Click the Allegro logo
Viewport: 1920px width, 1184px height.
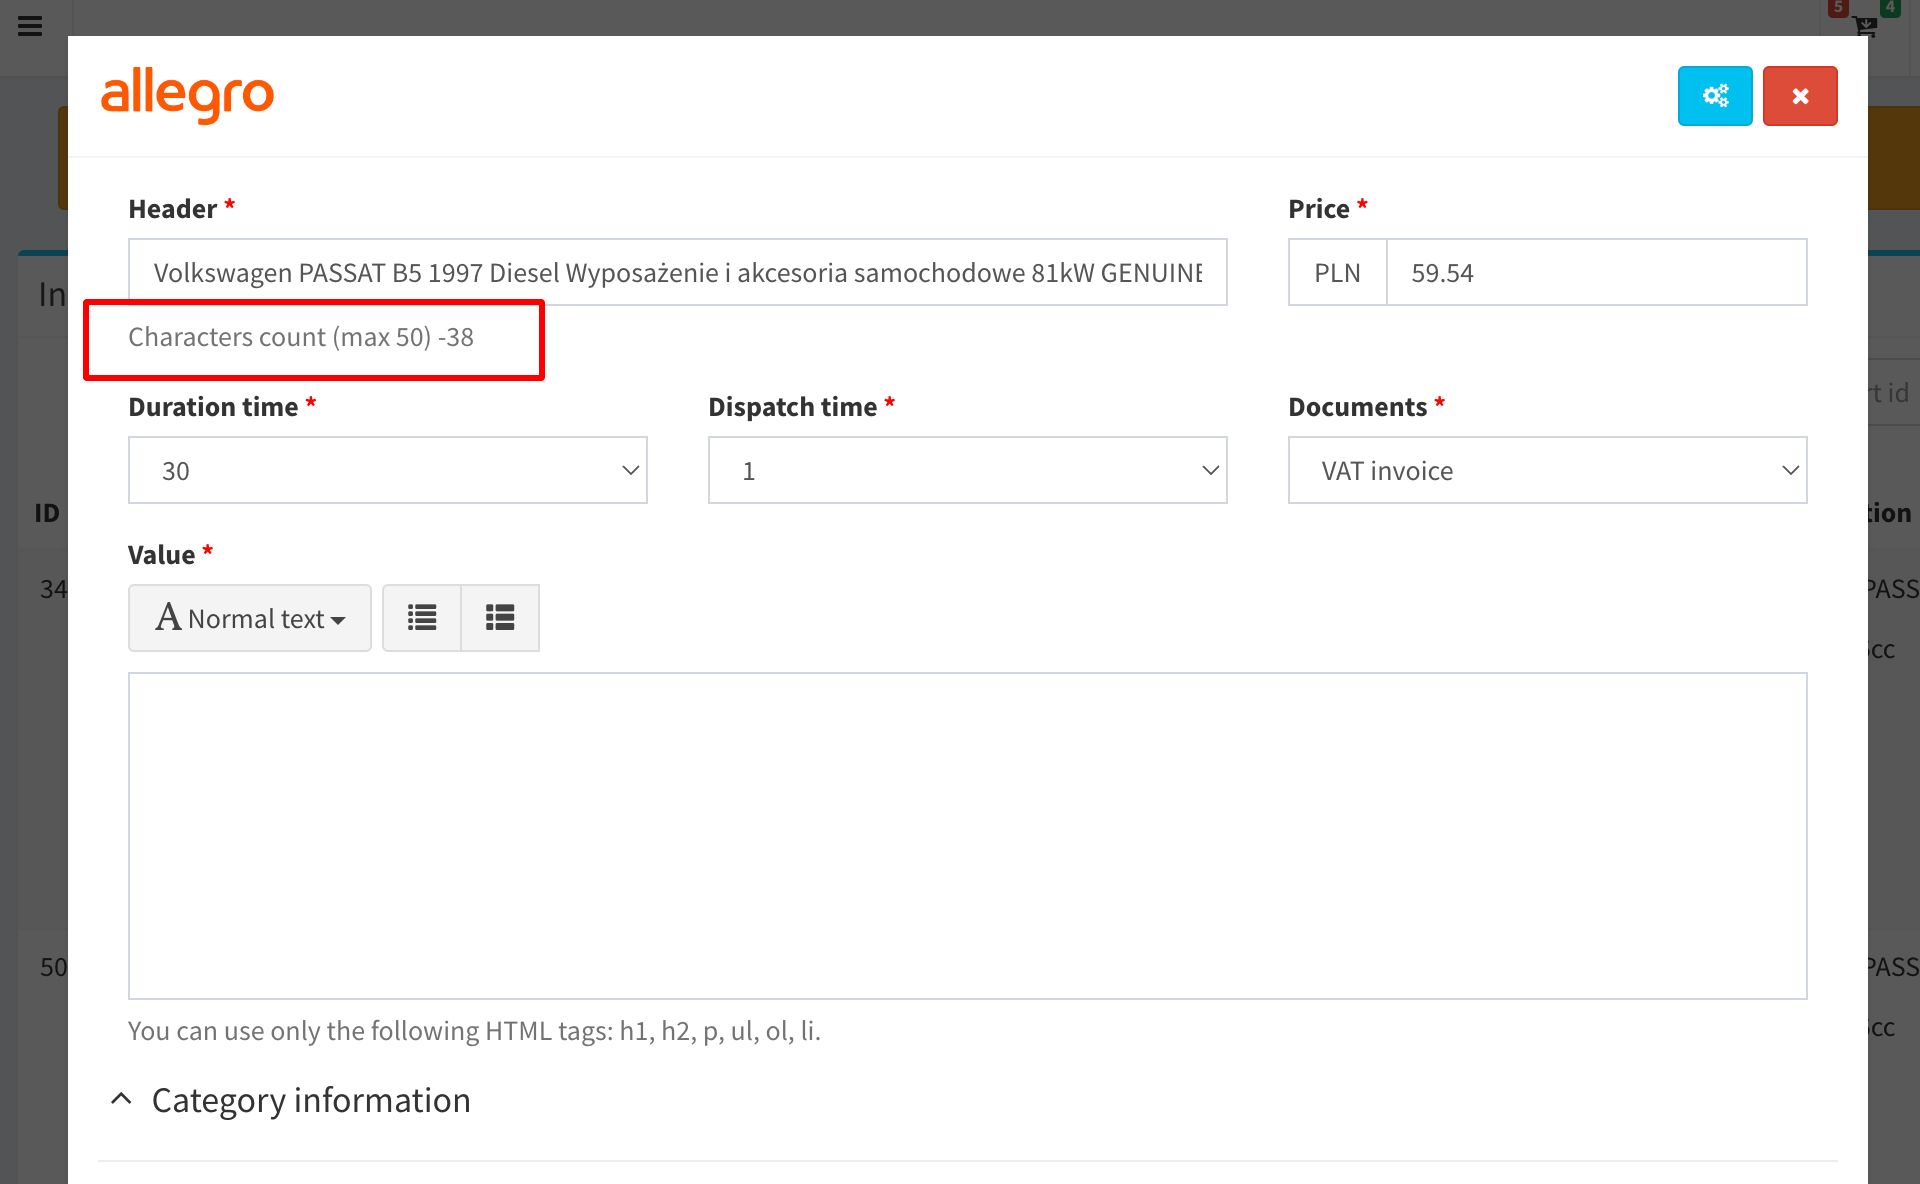click(x=187, y=95)
